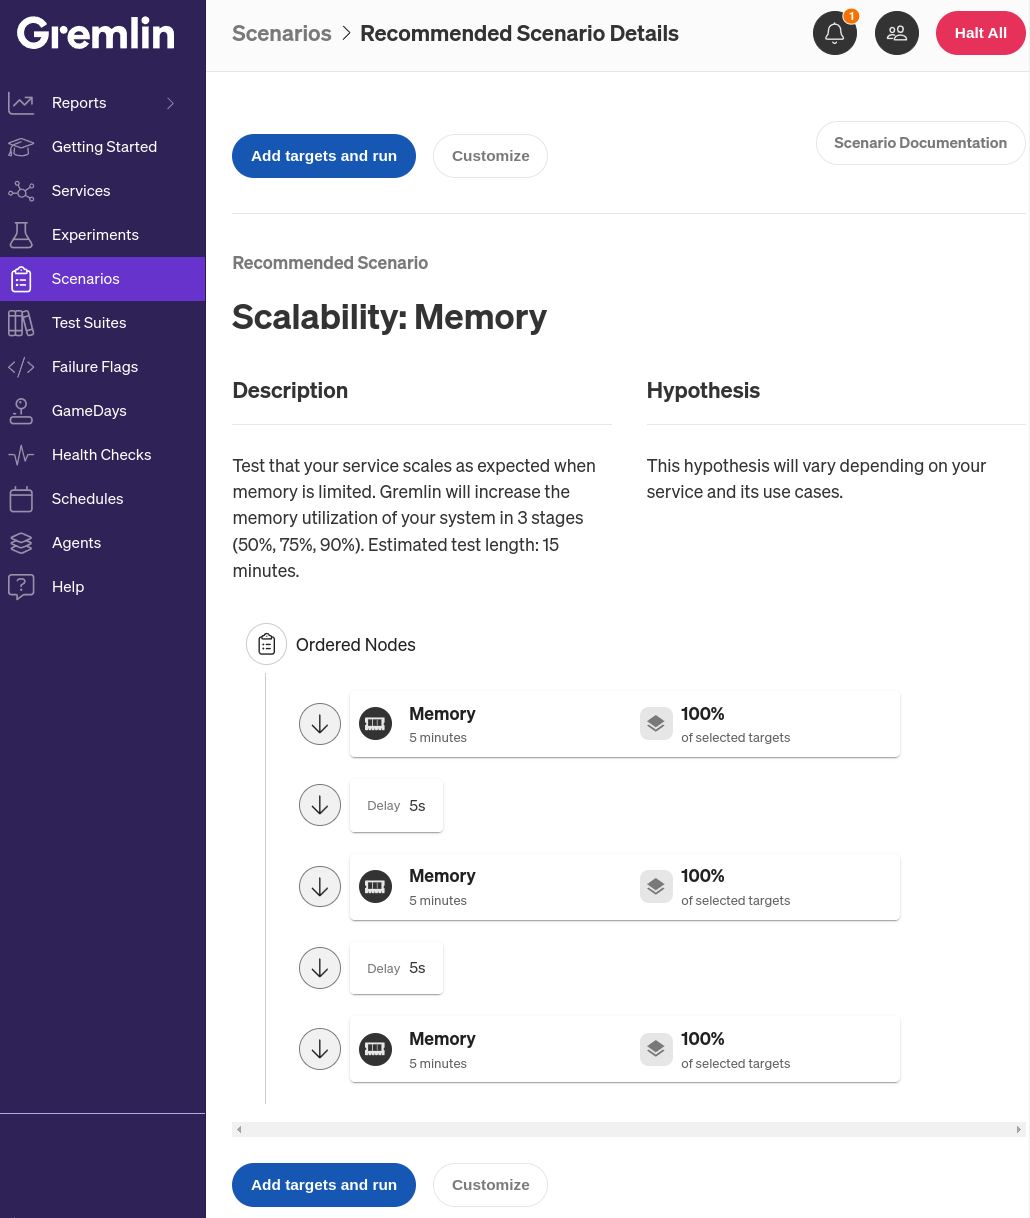Open the Reports chart icon
Viewport: 1030px width, 1218px height.
click(x=21, y=103)
